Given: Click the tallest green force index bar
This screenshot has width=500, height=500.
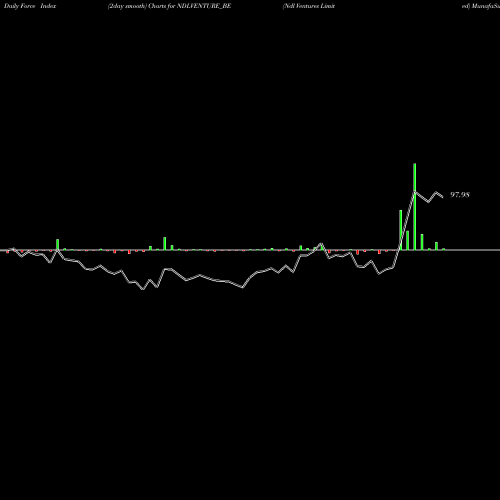Looking at the screenshot, I should click(x=415, y=207).
